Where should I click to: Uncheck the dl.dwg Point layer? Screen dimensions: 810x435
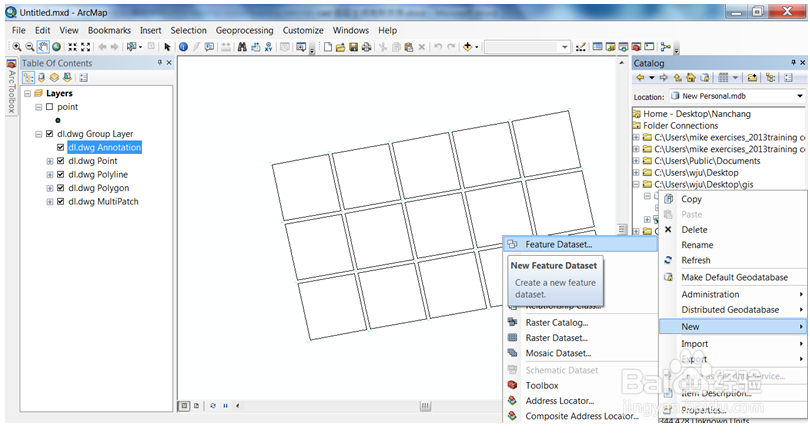coord(60,161)
